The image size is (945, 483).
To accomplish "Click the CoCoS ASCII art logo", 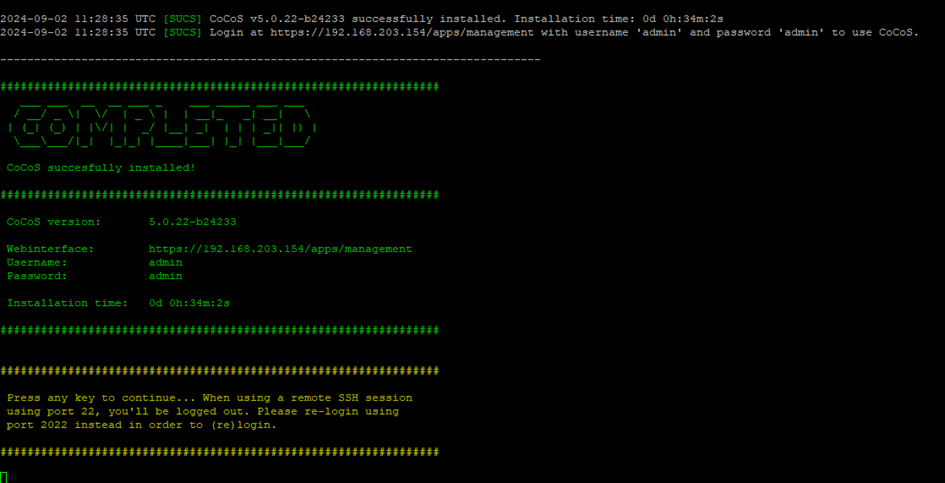I will coord(162,124).
